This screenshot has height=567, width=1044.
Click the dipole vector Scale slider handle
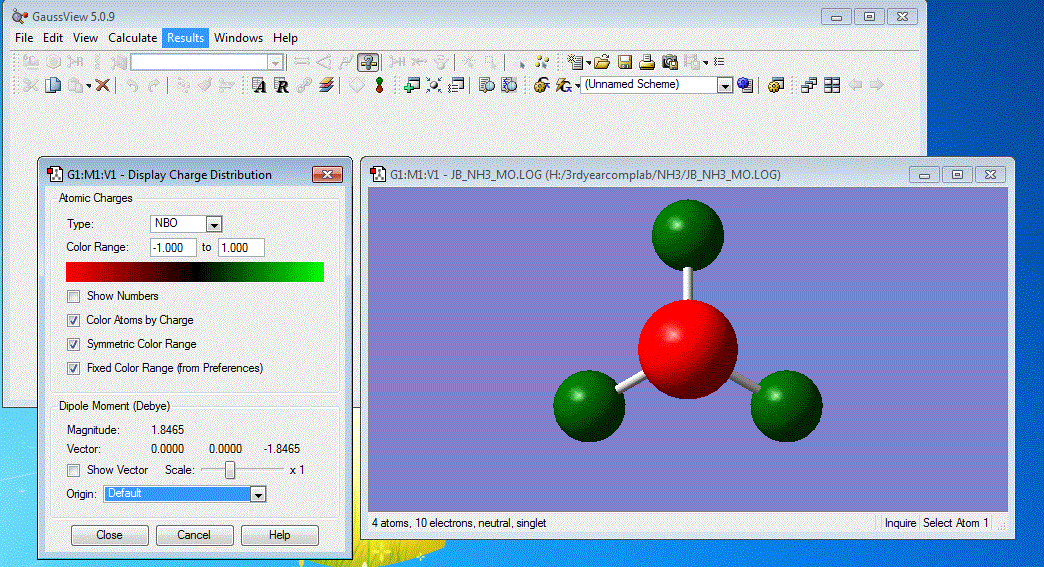coord(230,470)
